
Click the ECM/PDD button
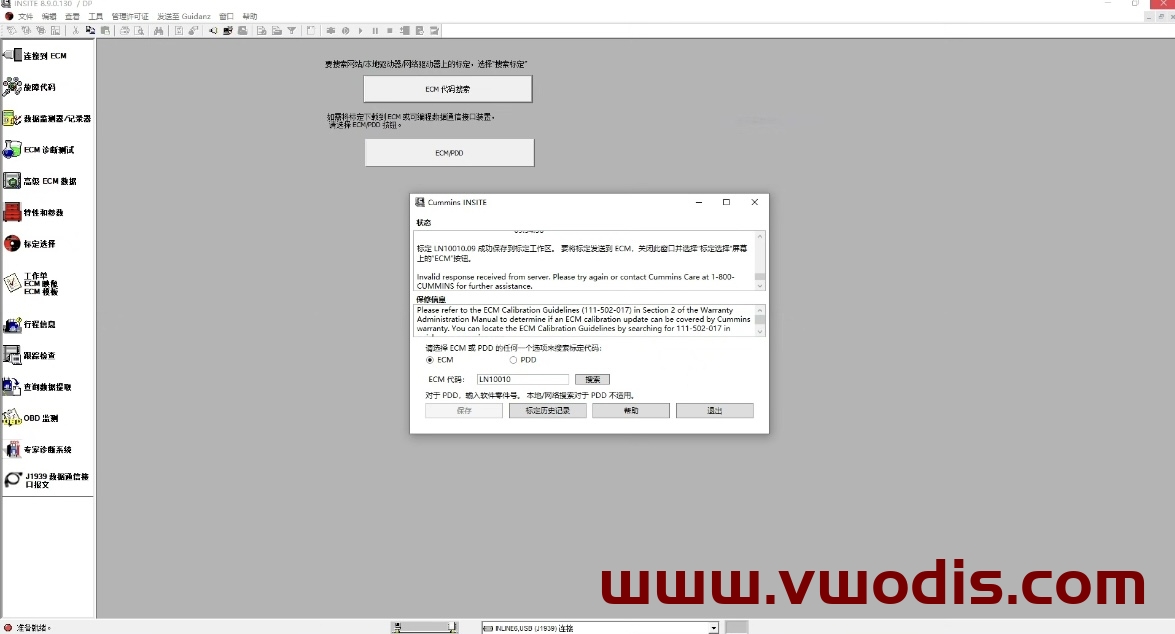coord(450,153)
